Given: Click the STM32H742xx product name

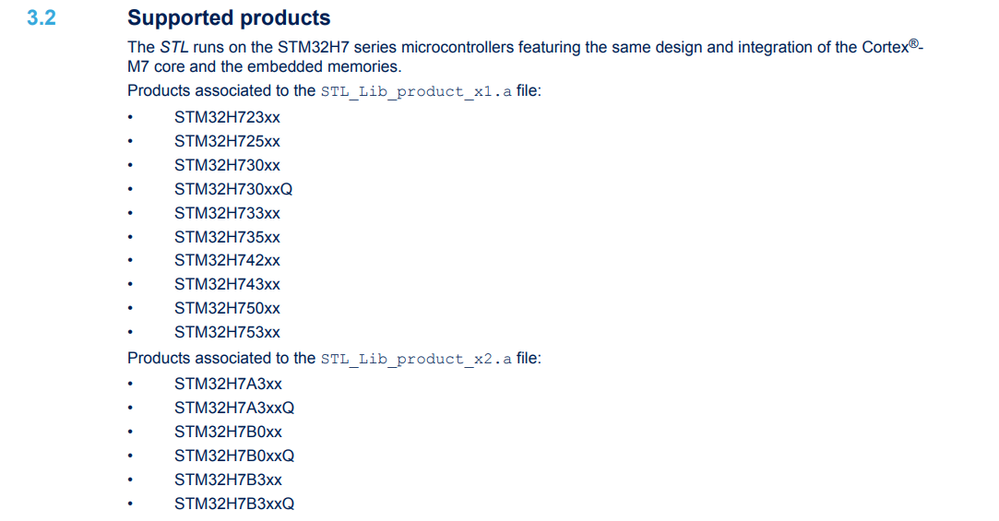Looking at the screenshot, I should tap(227, 260).
